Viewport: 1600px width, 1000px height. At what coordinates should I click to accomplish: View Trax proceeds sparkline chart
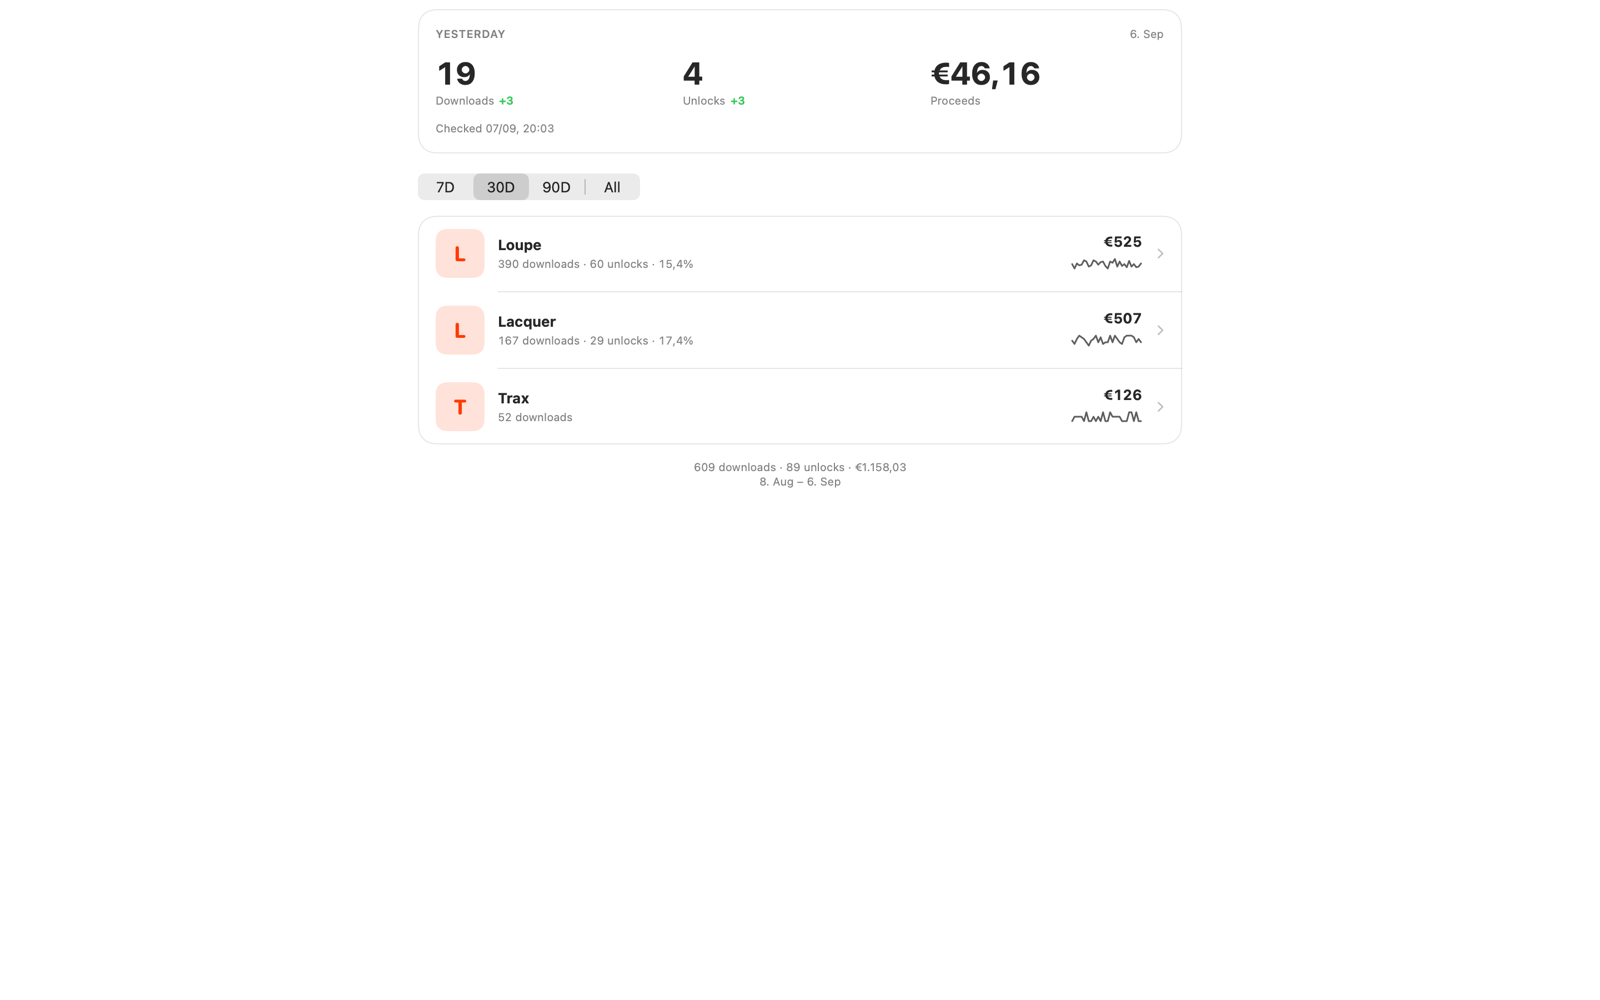tap(1106, 417)
